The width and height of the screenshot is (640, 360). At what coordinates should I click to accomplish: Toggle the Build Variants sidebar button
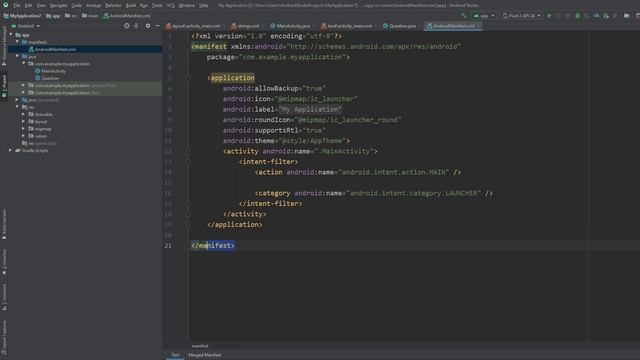[x=4, y=224]
